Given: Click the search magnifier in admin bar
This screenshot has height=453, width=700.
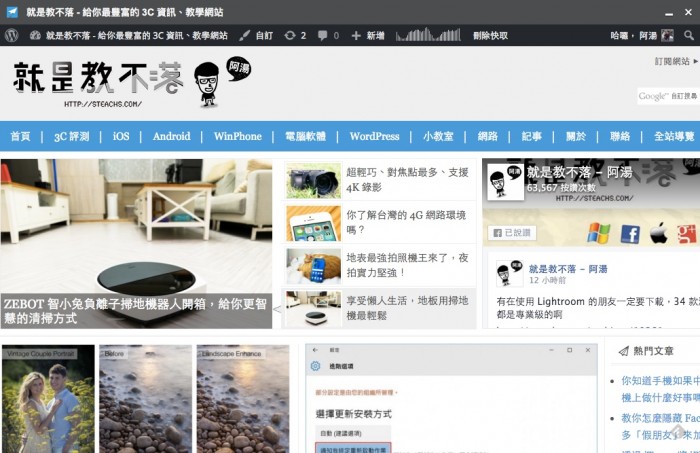Looking at the screenshot, I should [689, 35].
